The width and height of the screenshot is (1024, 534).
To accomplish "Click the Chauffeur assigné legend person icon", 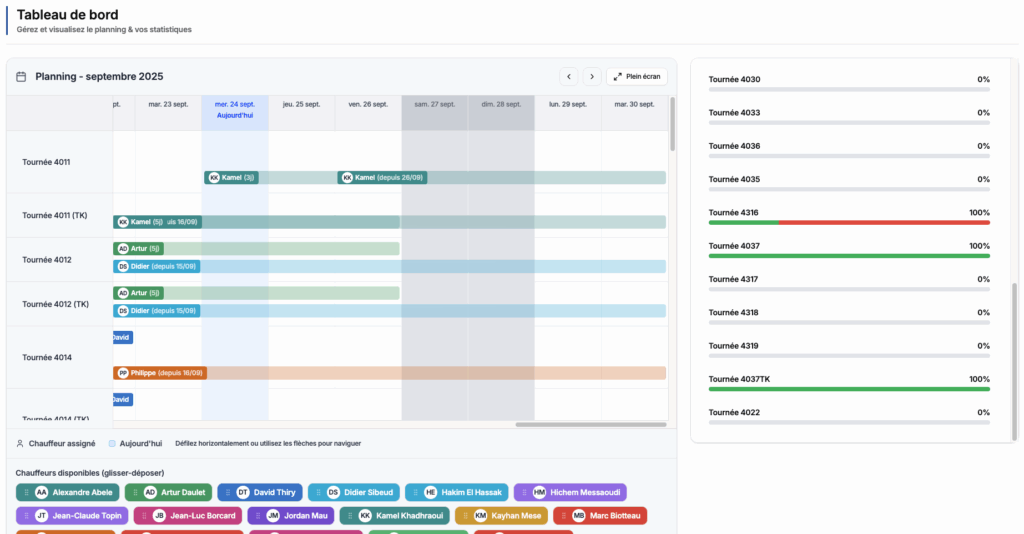I will (20, 443).
